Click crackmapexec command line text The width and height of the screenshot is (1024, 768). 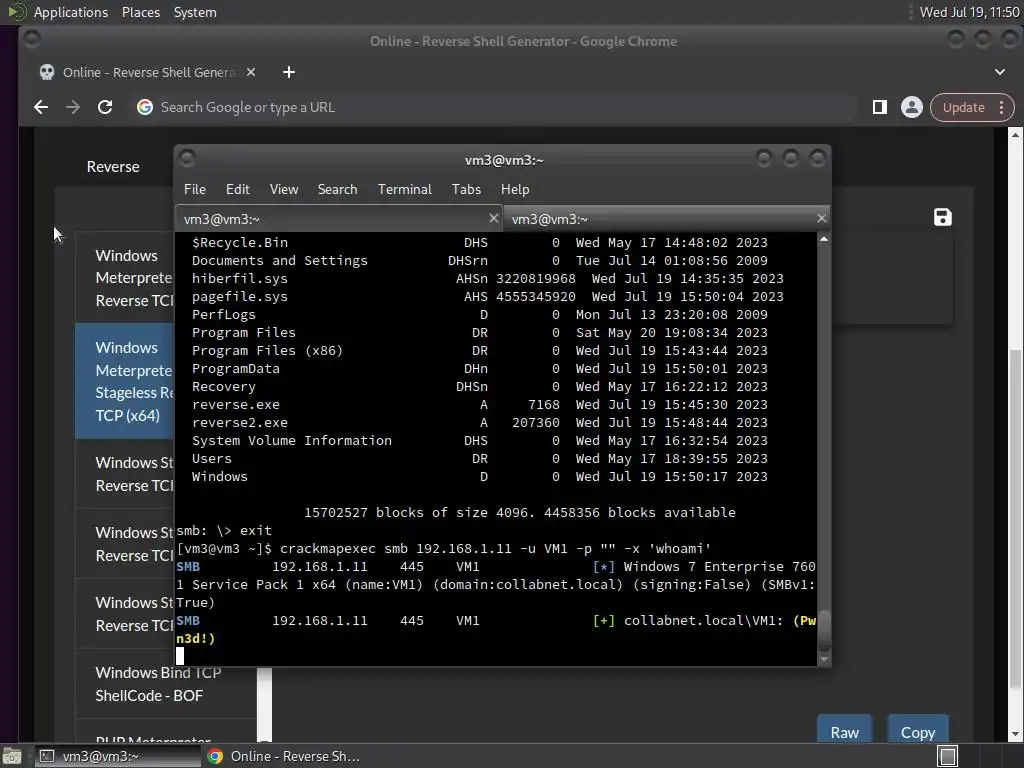[x=495, y=549]
